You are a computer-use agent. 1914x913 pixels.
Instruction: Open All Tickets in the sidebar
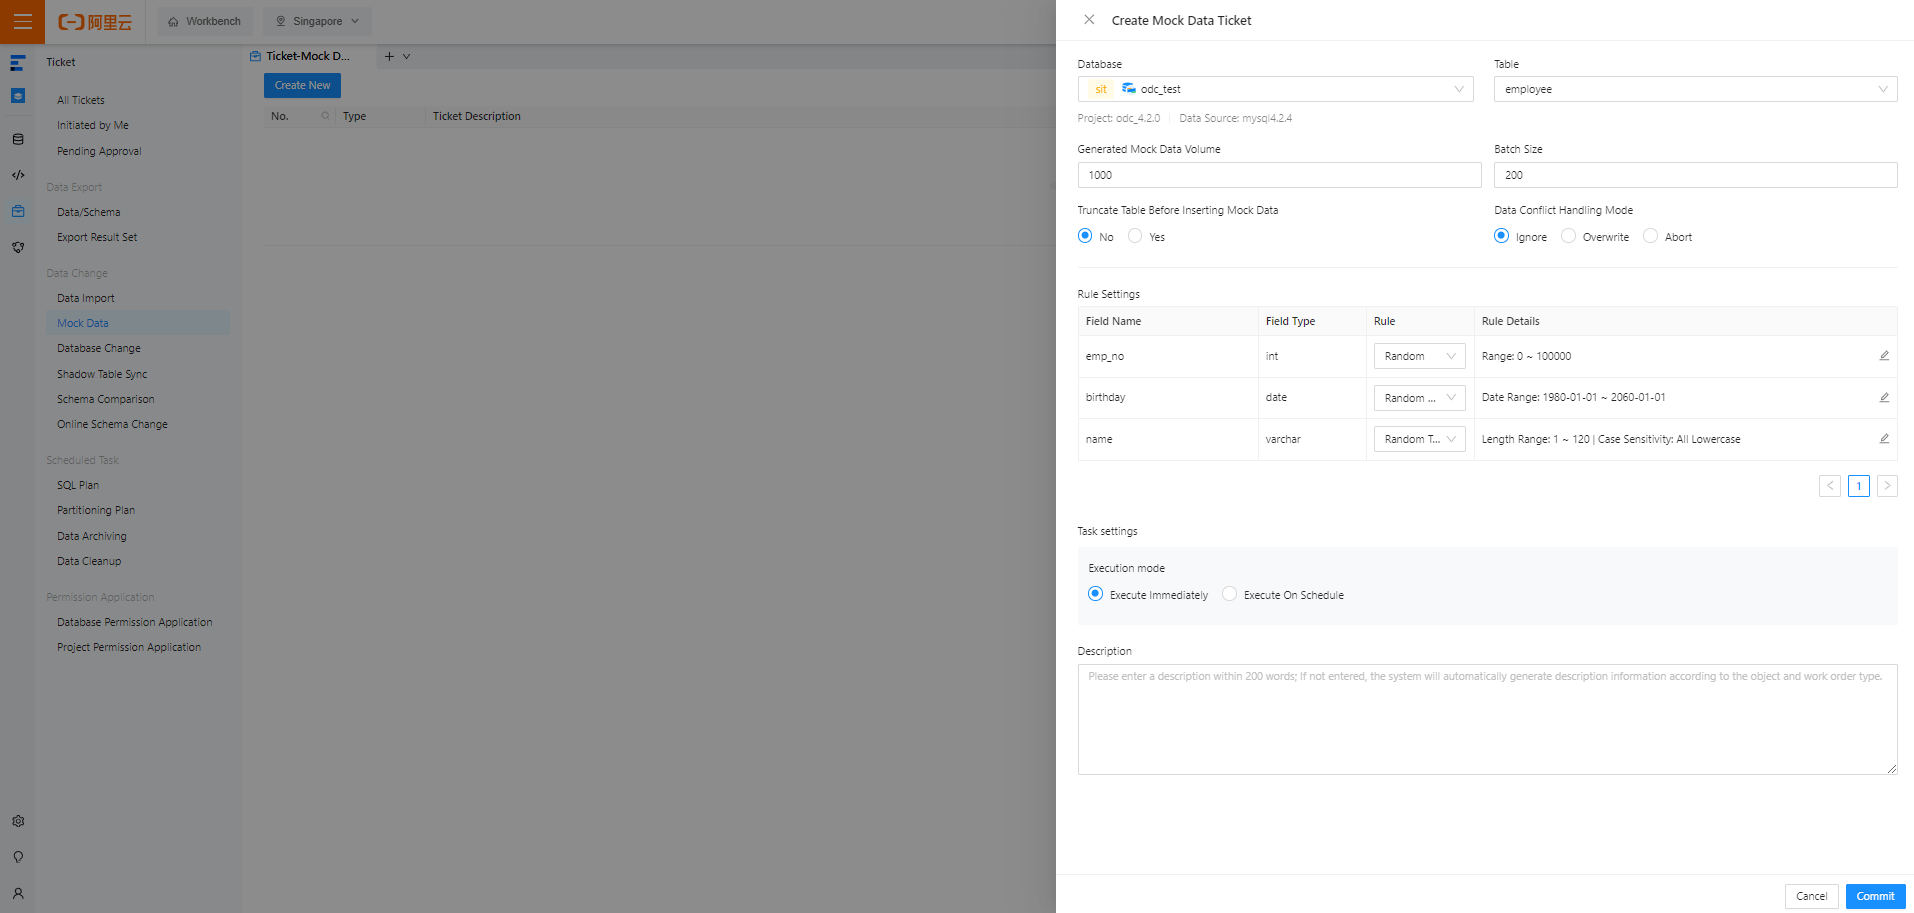tap(81, 100)
